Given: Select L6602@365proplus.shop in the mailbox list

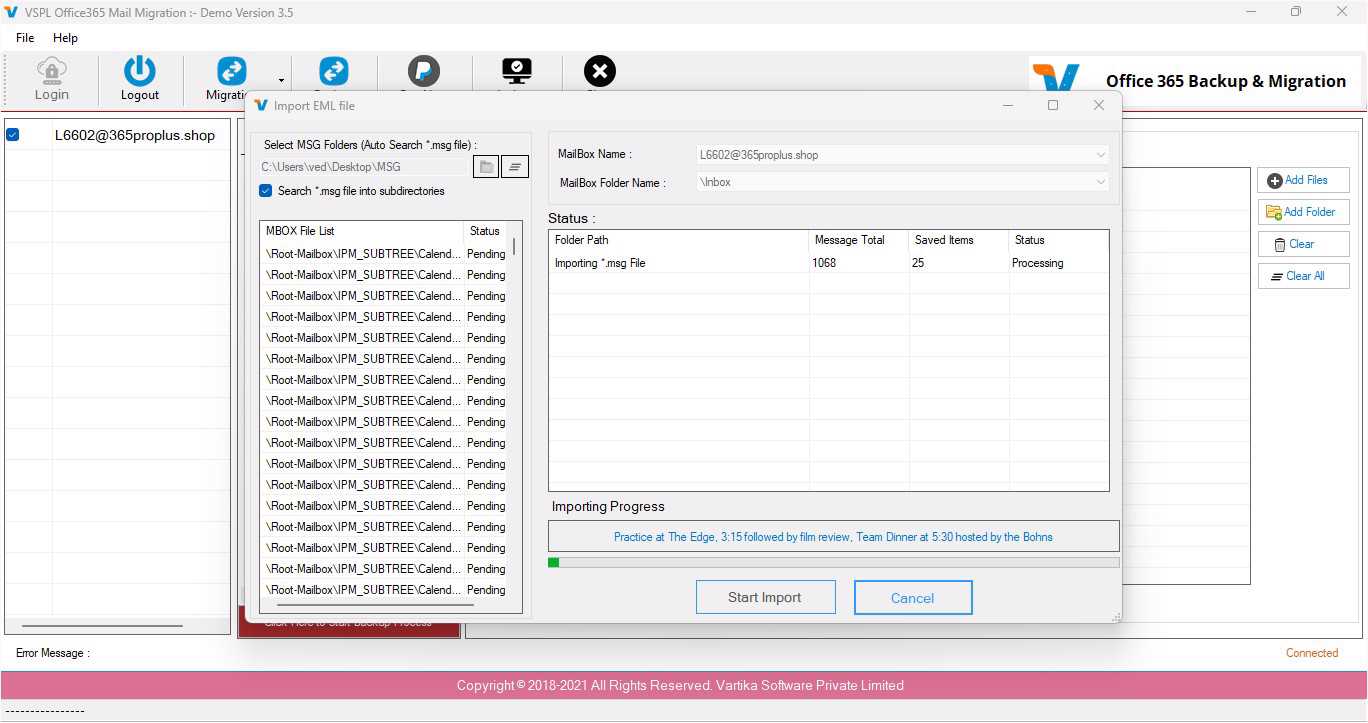Looking at the screenshot, I should pyautogui.click(x=134, y=135).
